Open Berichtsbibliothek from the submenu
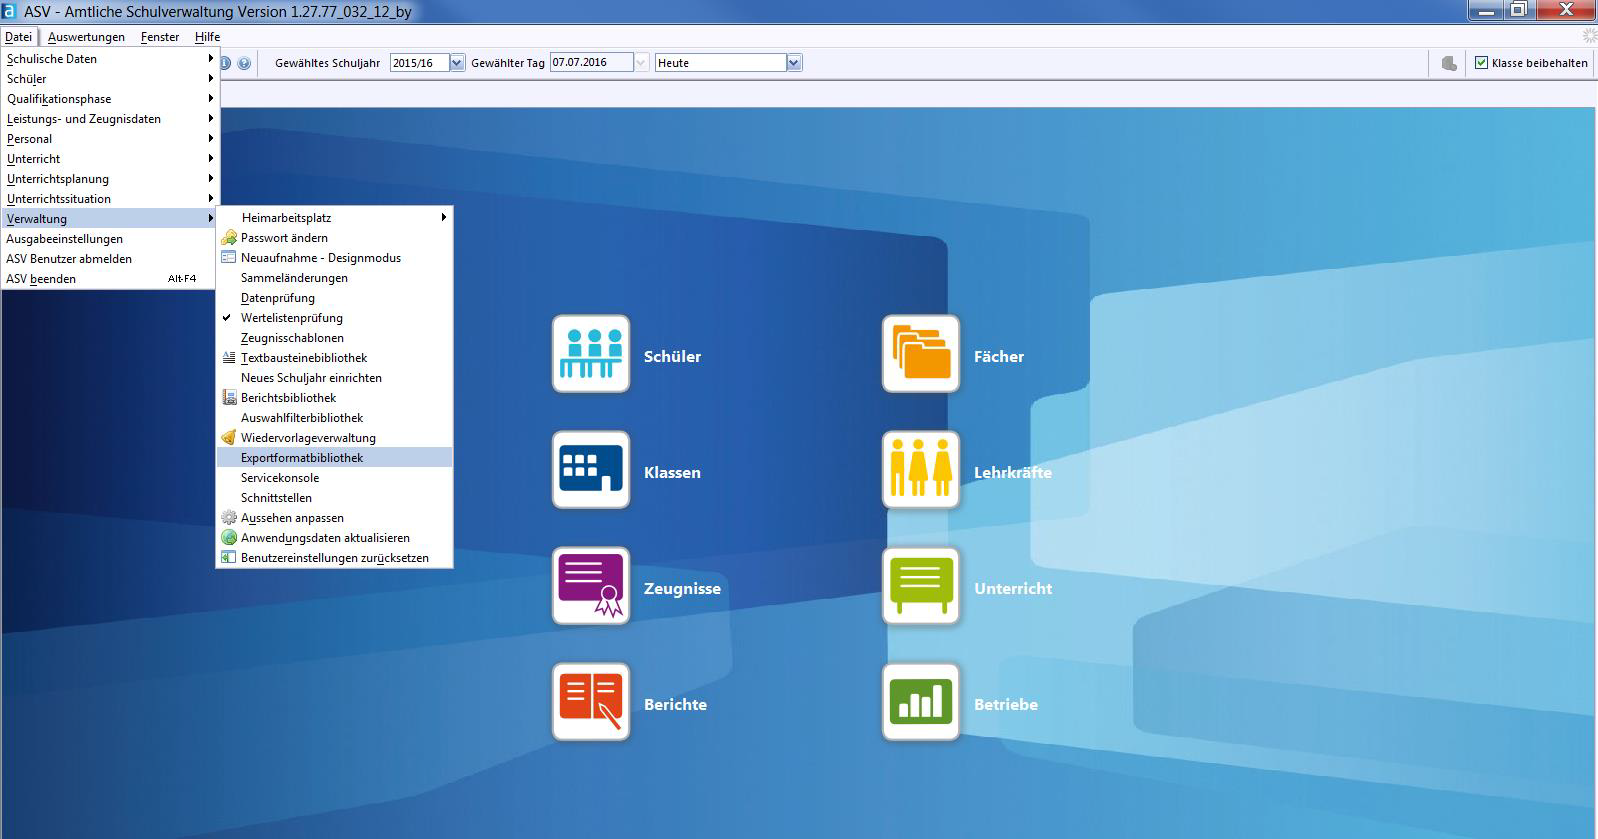Viewport: 1598px width, 839px height. [334, 398]
